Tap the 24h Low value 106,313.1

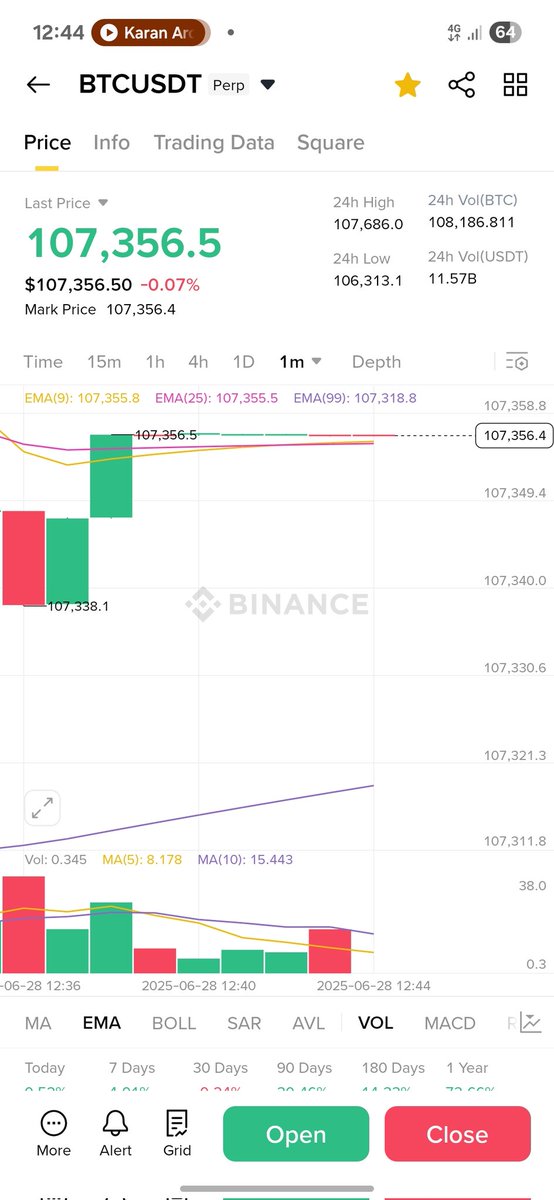[368, 280]
